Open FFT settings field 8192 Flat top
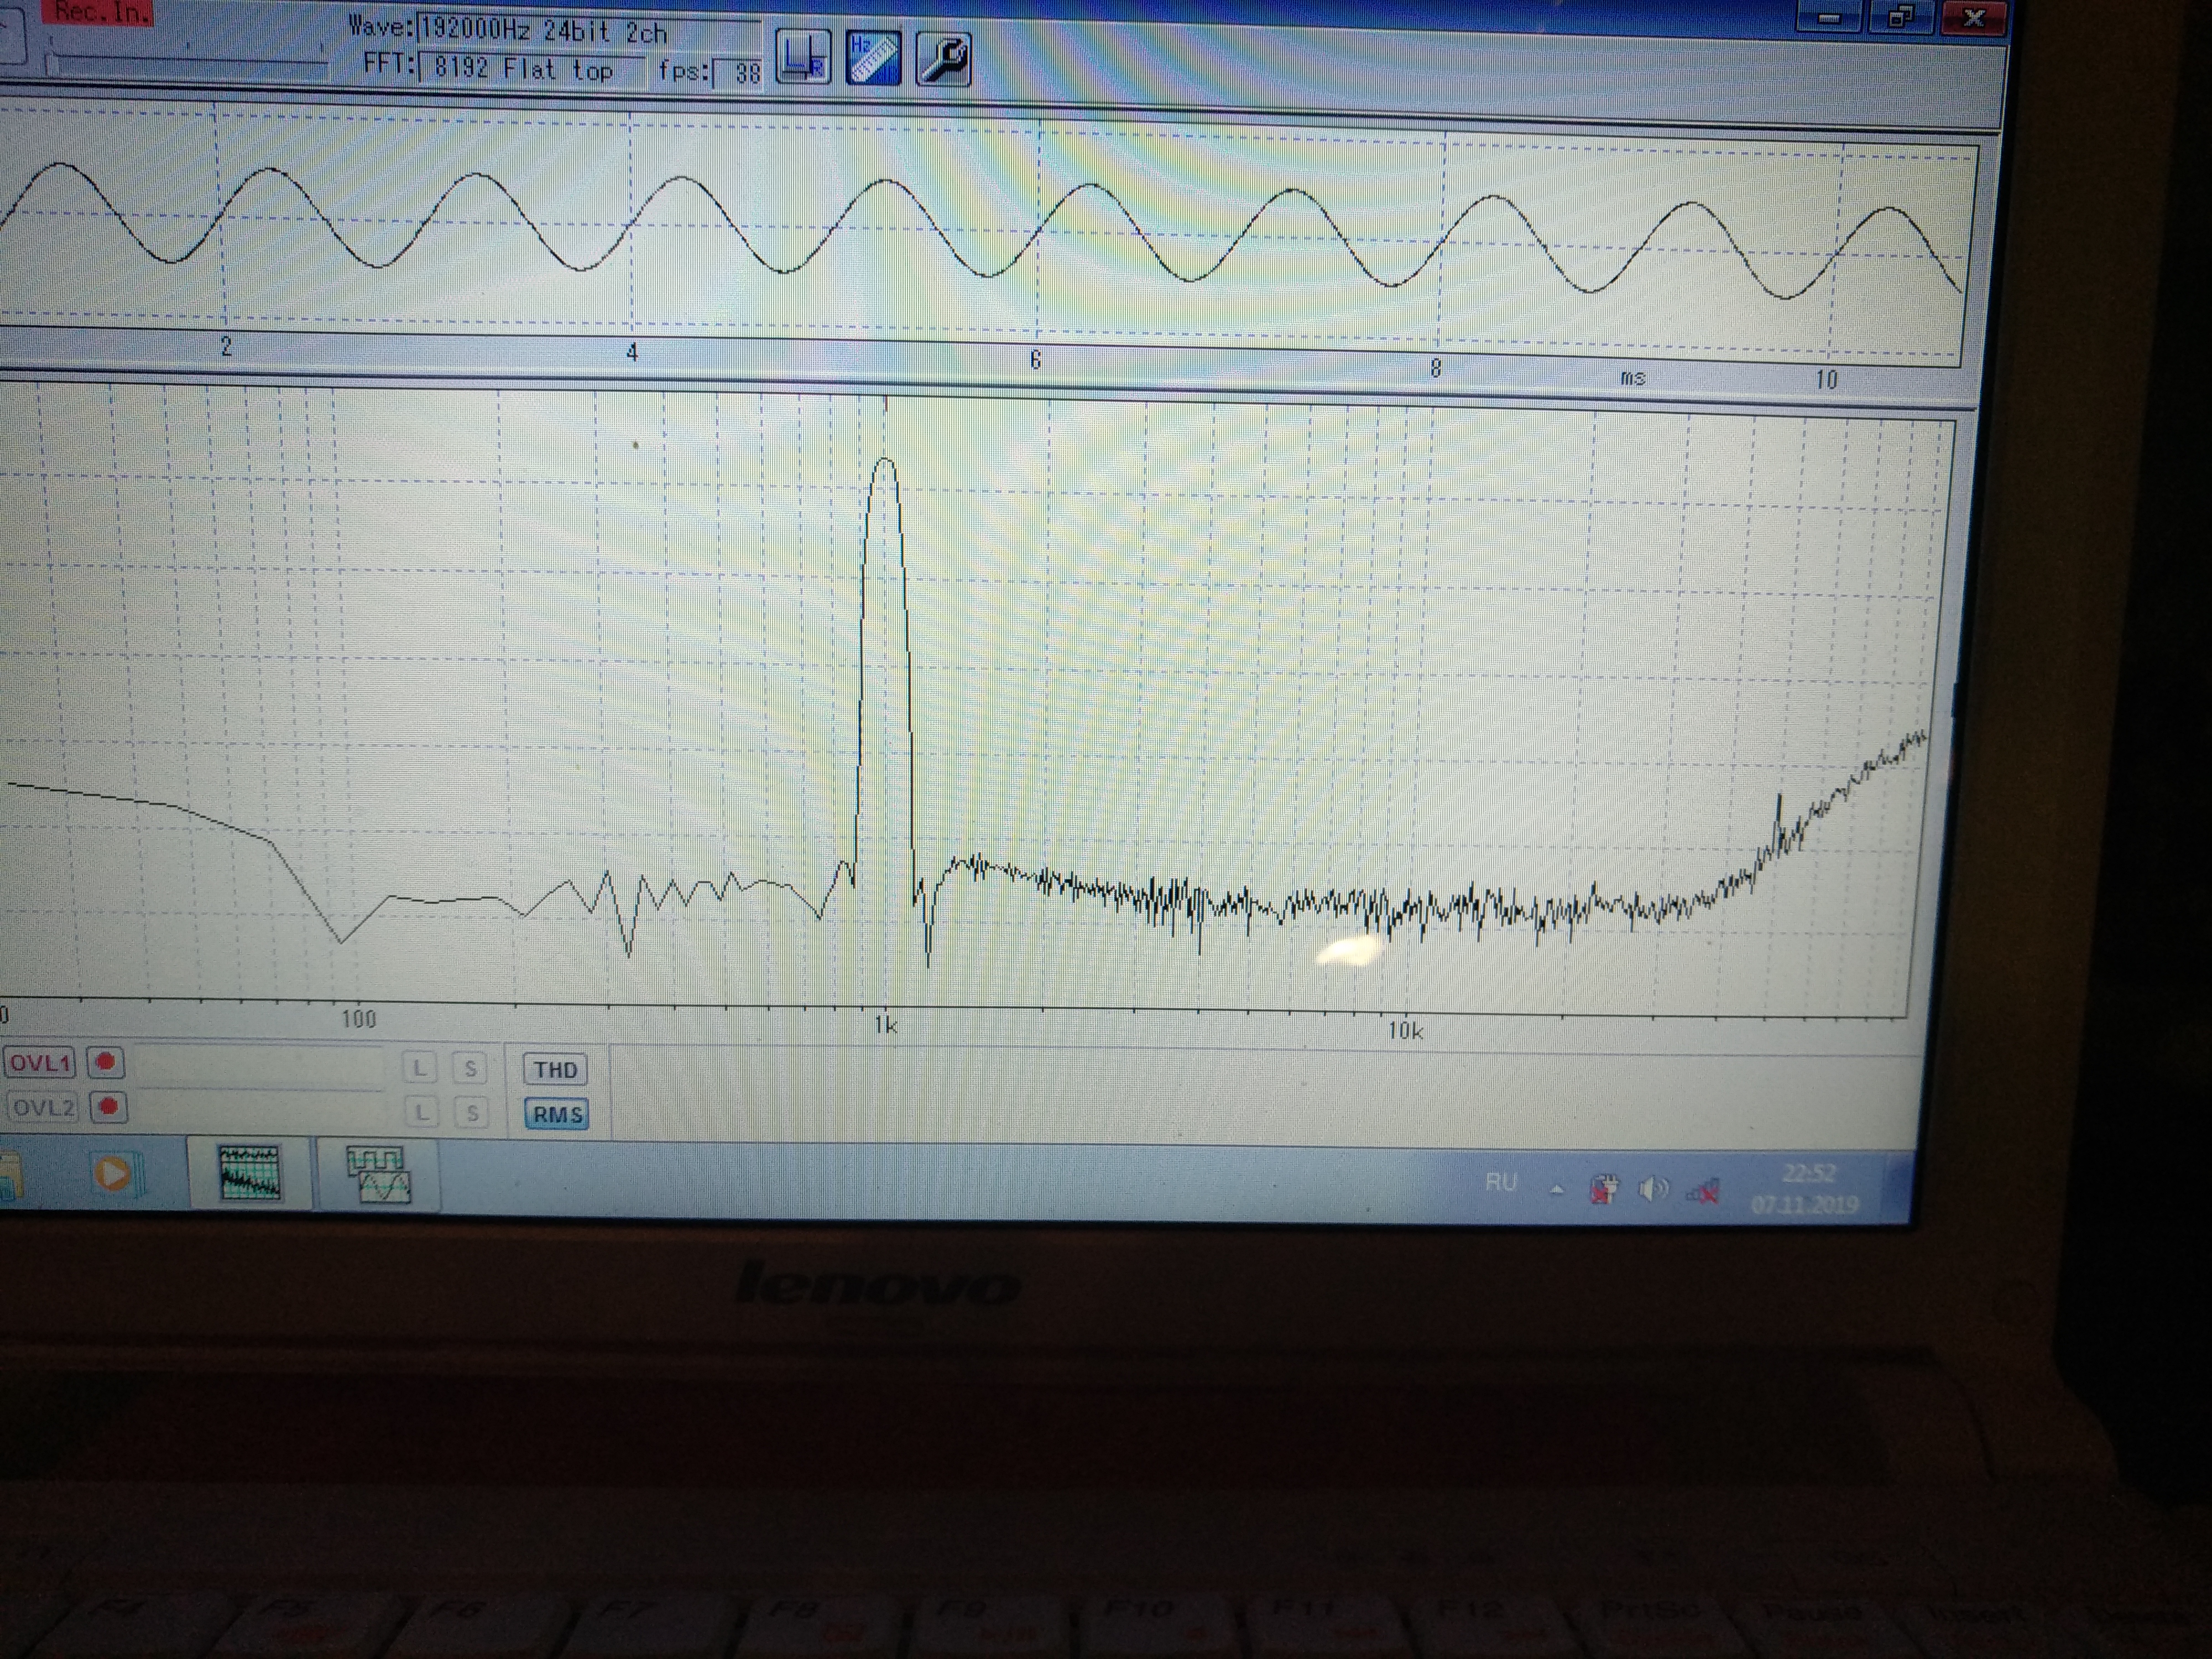The height and width of the screenshot is (1659, 2212). click(531, 69)
